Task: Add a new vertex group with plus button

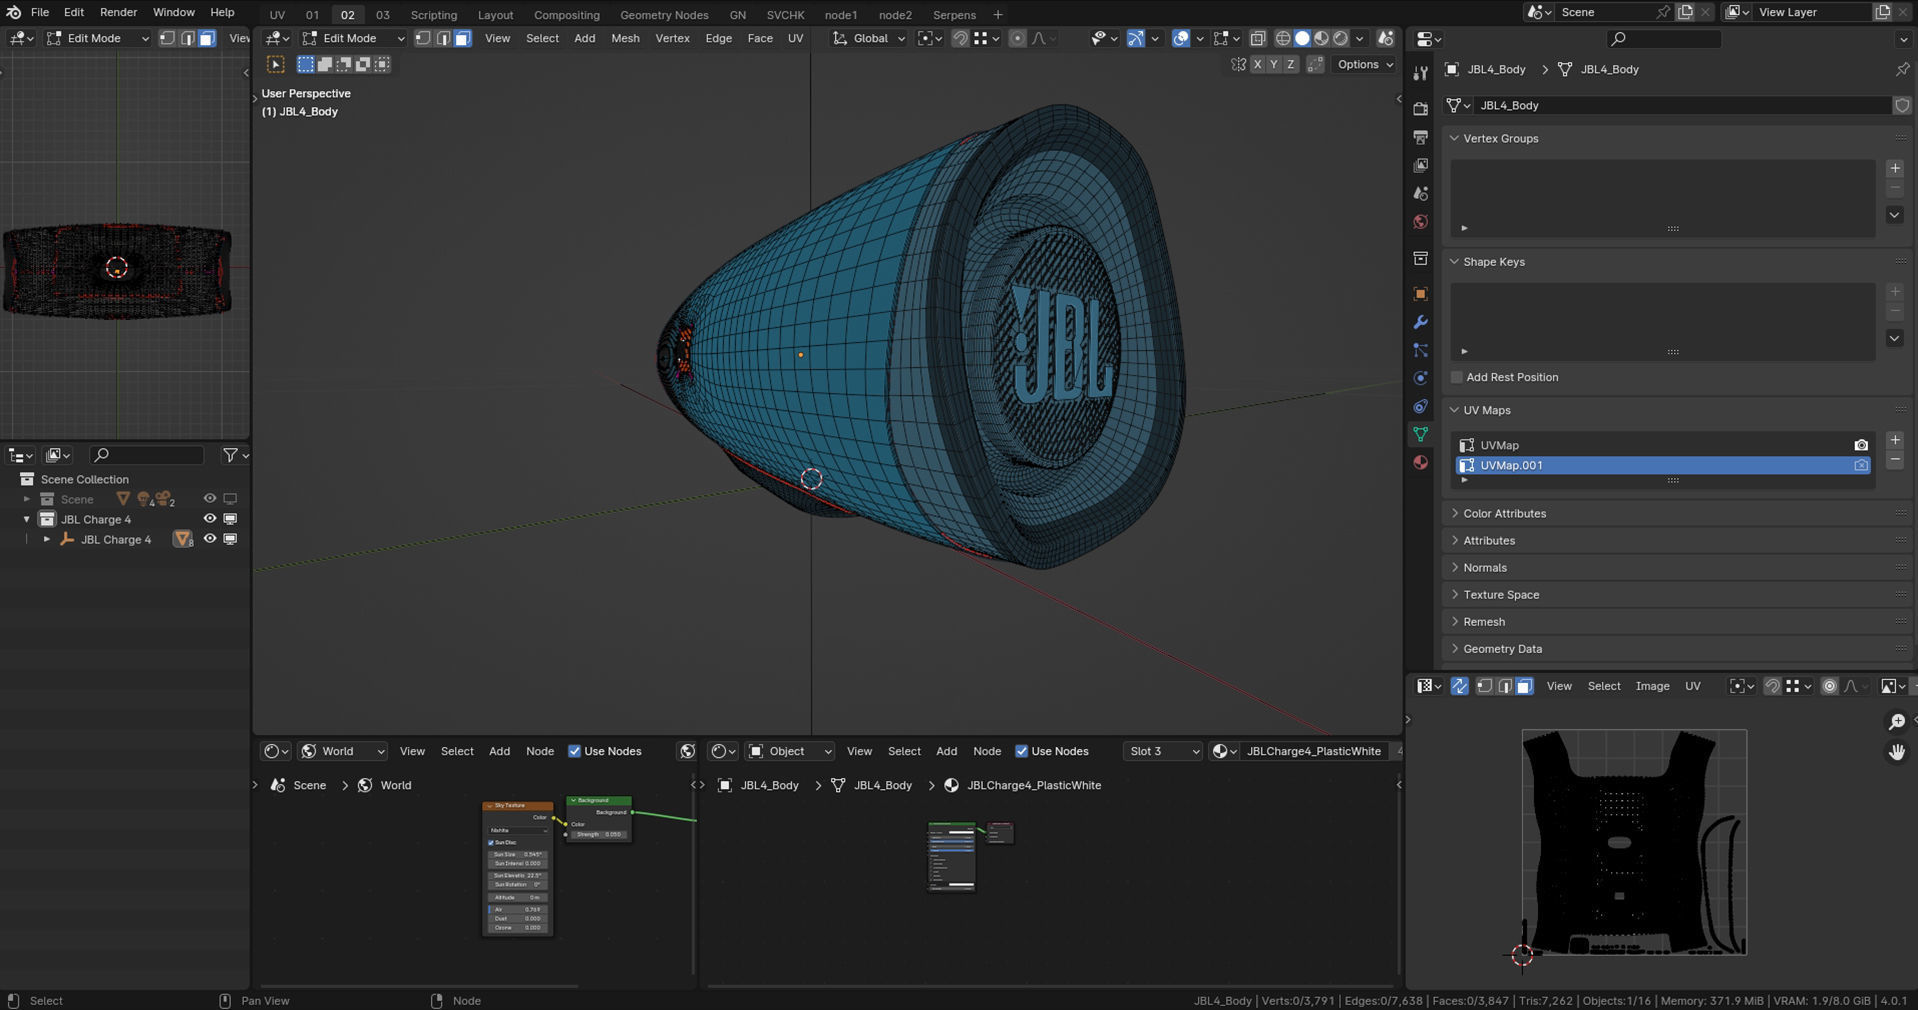Action: [x=1895, y=168]
